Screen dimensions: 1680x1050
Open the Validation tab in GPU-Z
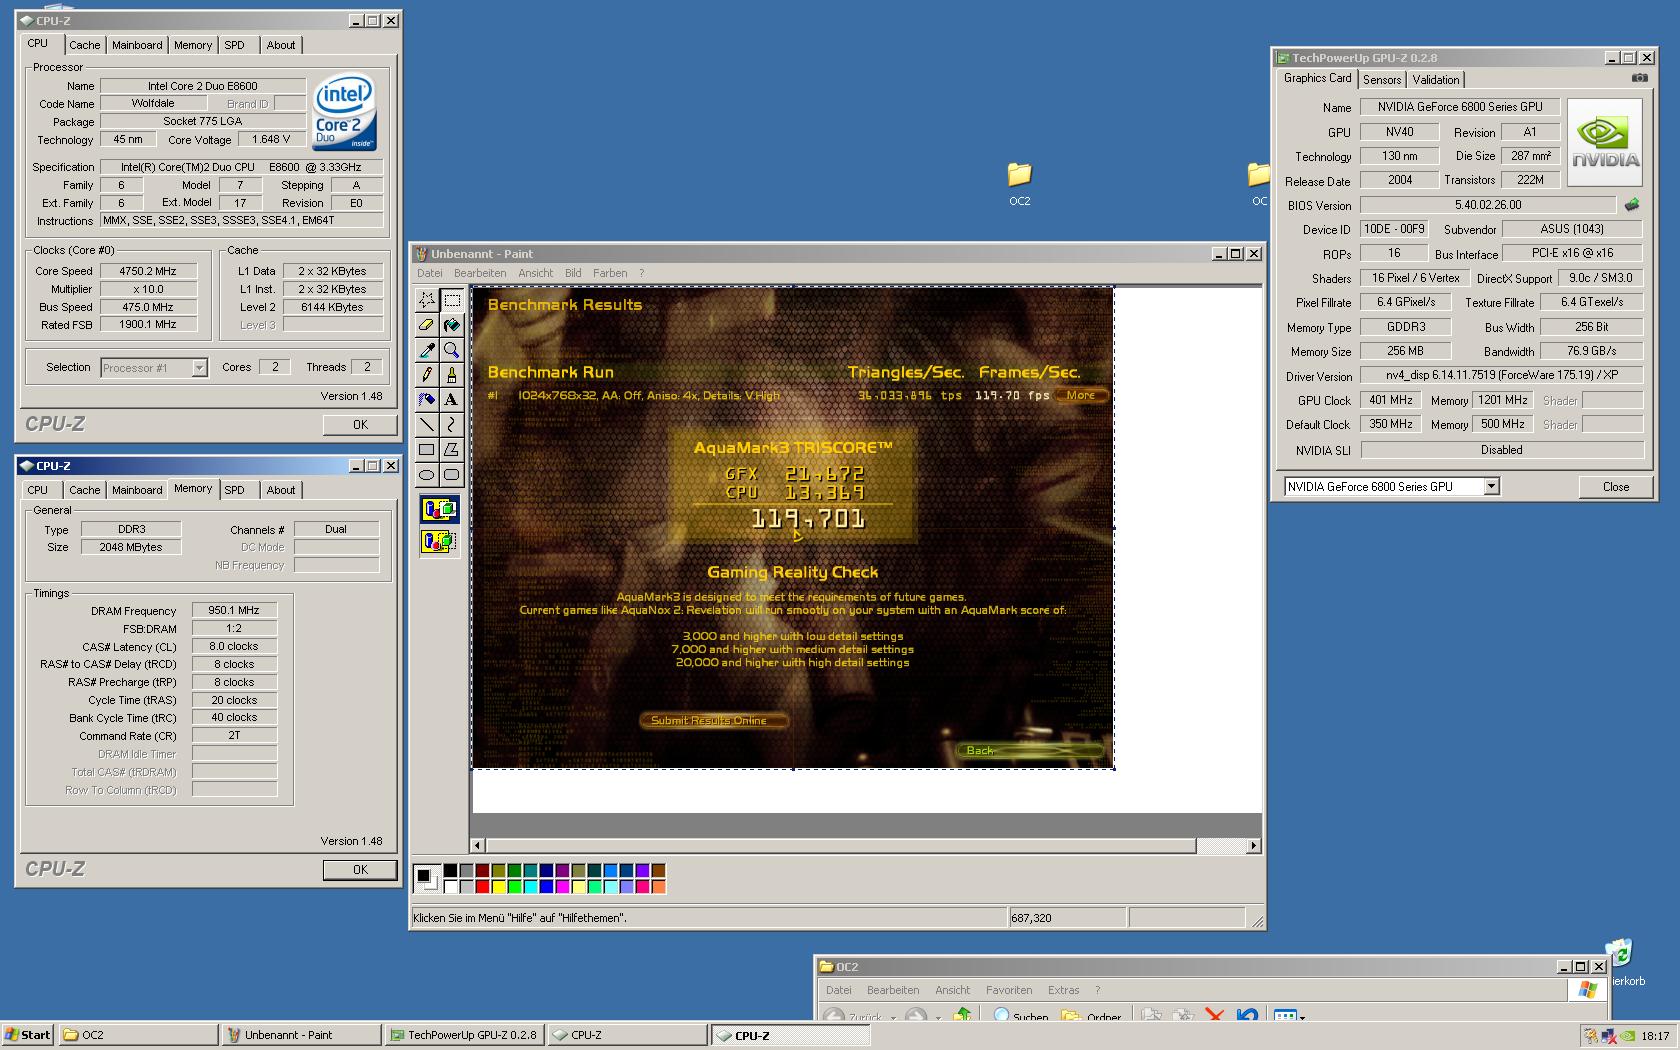pyautogui.click(x=1436, y=80)
